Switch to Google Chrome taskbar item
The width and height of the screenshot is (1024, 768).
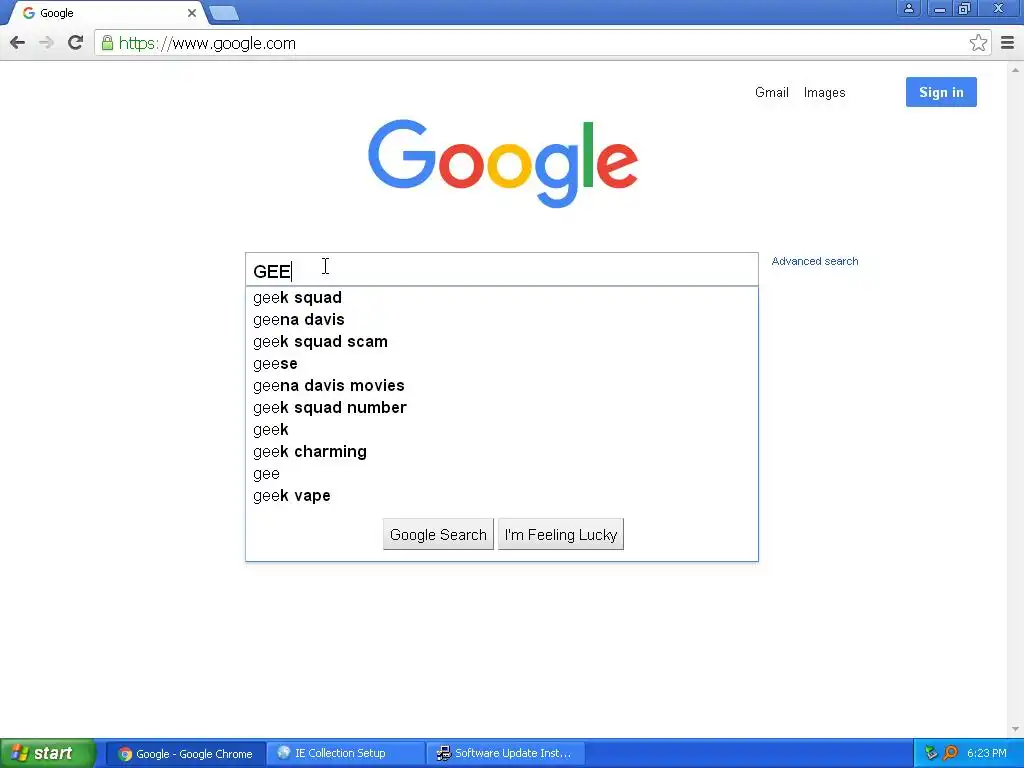(186, 754)
